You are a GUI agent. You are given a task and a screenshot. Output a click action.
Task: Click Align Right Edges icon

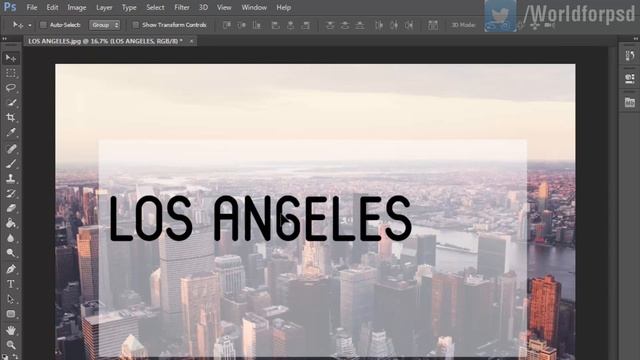pyautogui.click(x=305, y=25)
